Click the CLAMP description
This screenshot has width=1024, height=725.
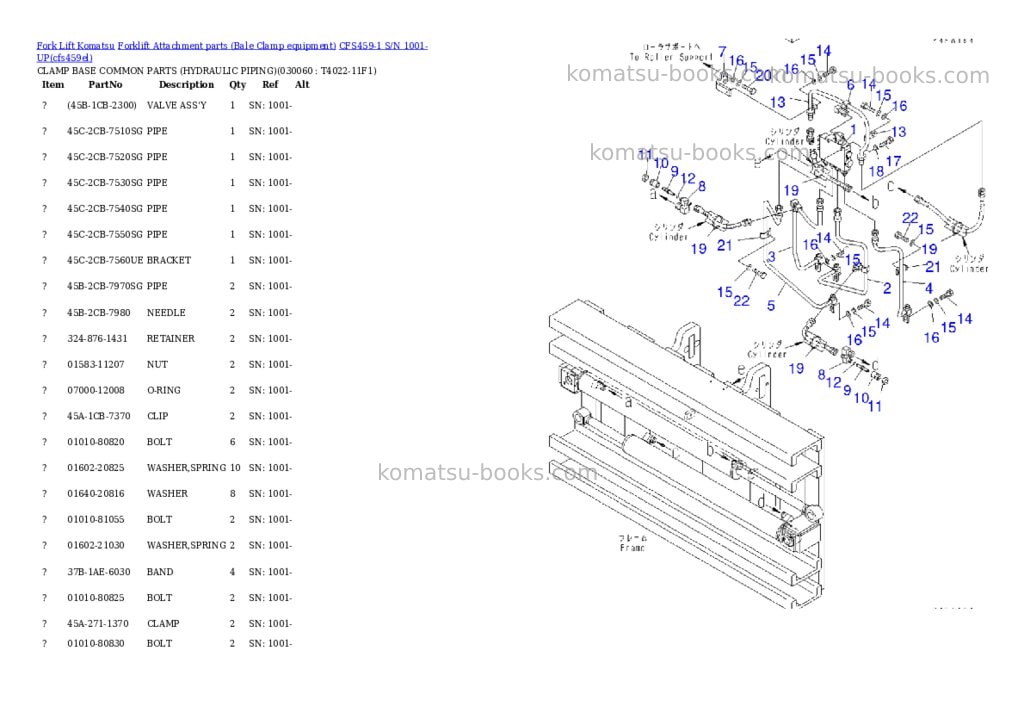pos(163,624)
